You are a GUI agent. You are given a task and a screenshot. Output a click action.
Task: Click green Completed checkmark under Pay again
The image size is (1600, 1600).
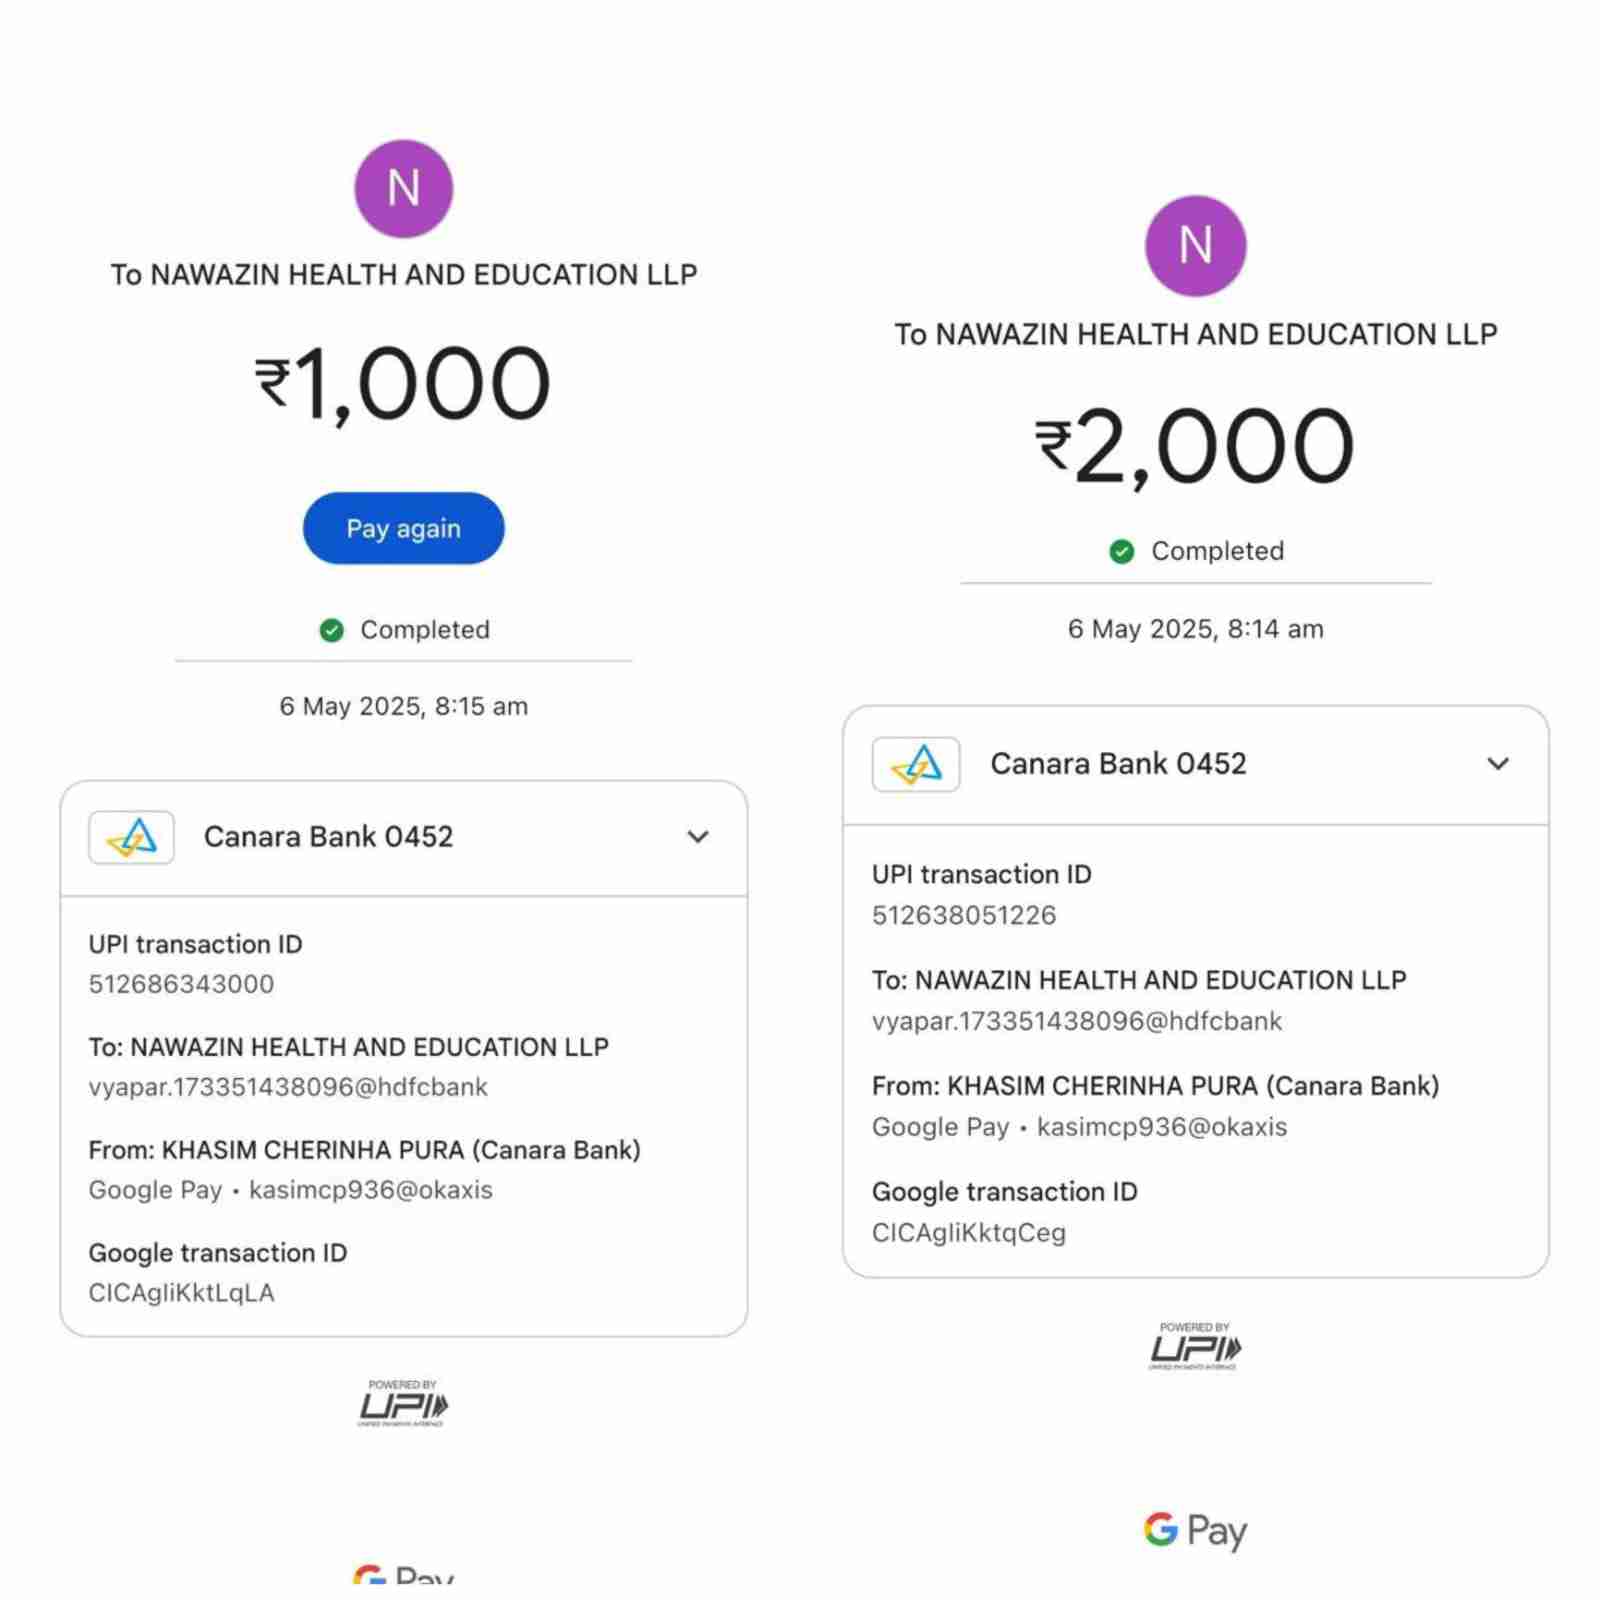(332, 630)
